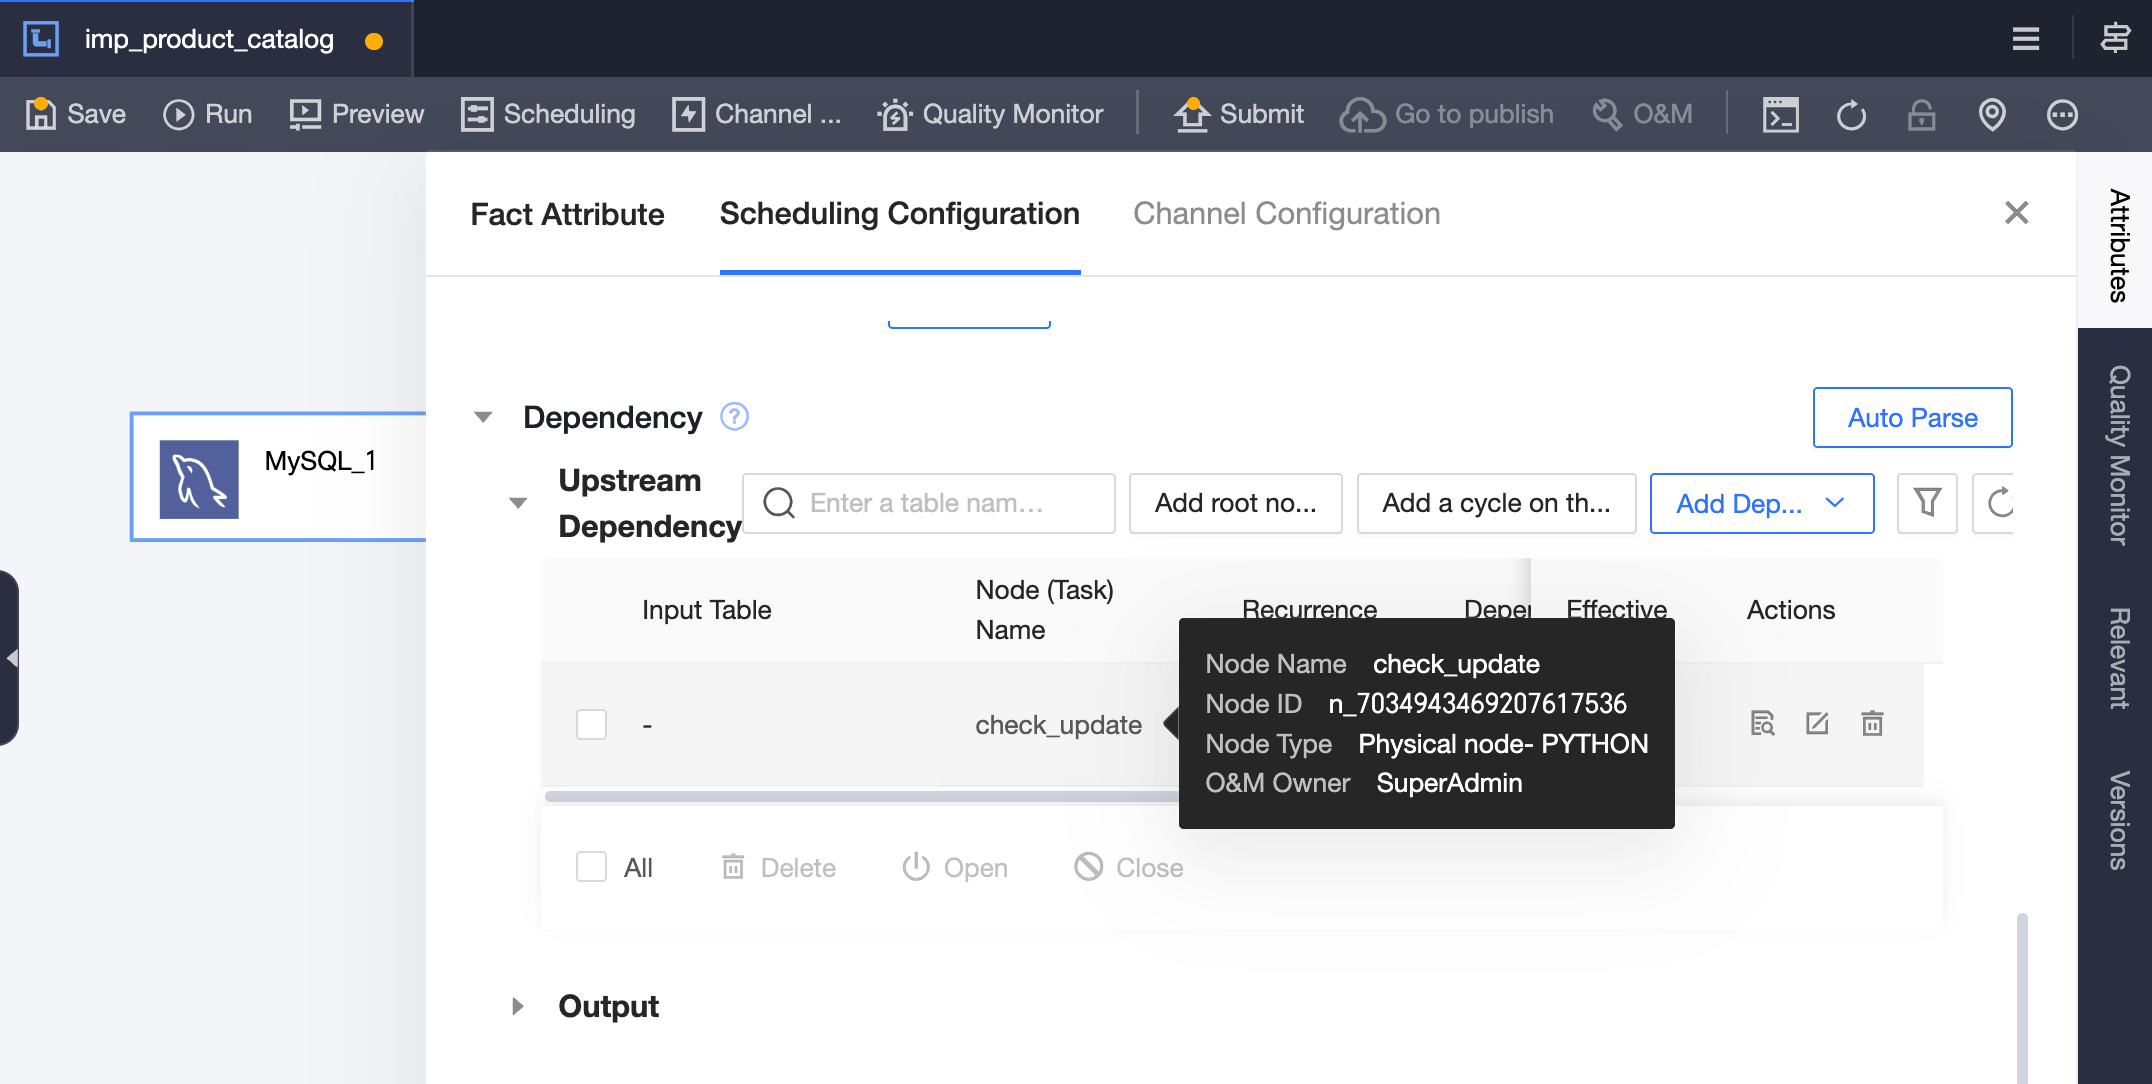Delete the check_update dependency row
The image size is (2152, 1084).
[1872, 723]
